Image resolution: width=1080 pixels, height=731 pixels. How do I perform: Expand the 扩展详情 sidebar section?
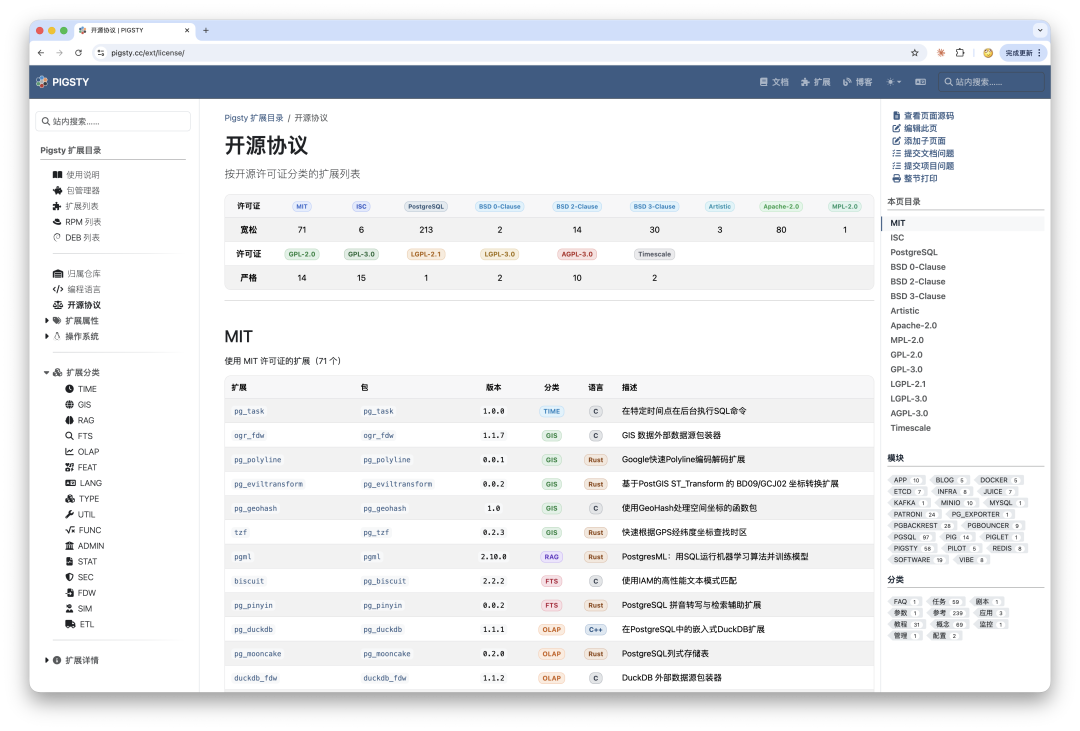click(x=47, y=660)
